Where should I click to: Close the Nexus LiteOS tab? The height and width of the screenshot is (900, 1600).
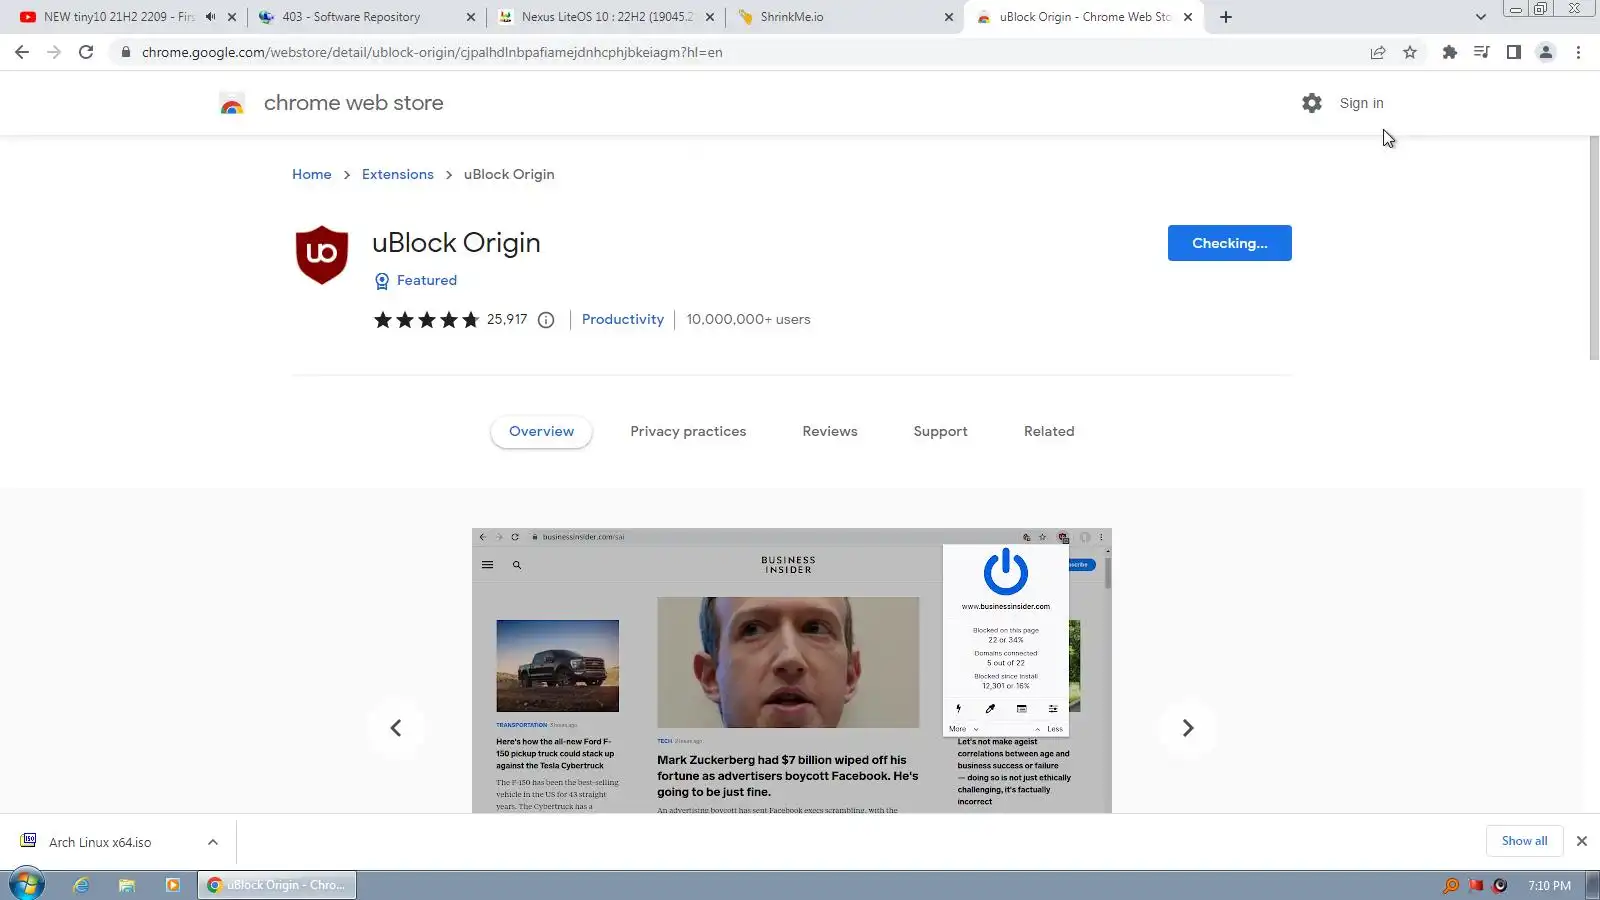click(x=710, y=17)
